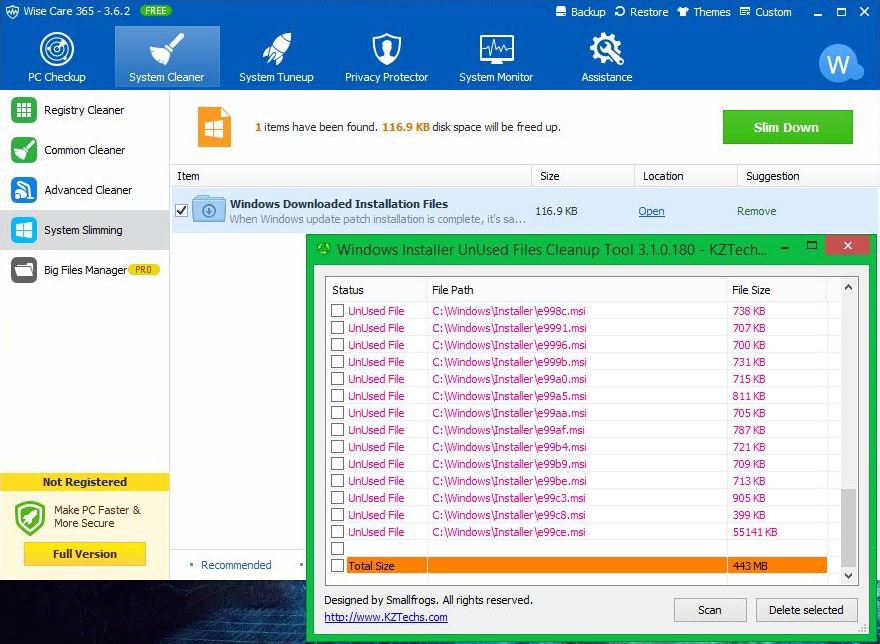Click the Remove suggestion text
The height and width of the screenshot is (644, 880).
pos(757,211)
